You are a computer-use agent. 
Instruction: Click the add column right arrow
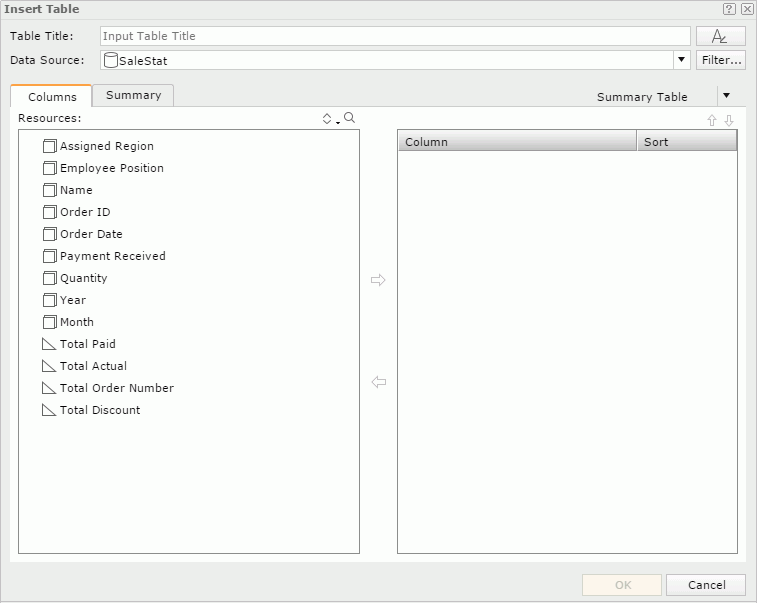378,280
